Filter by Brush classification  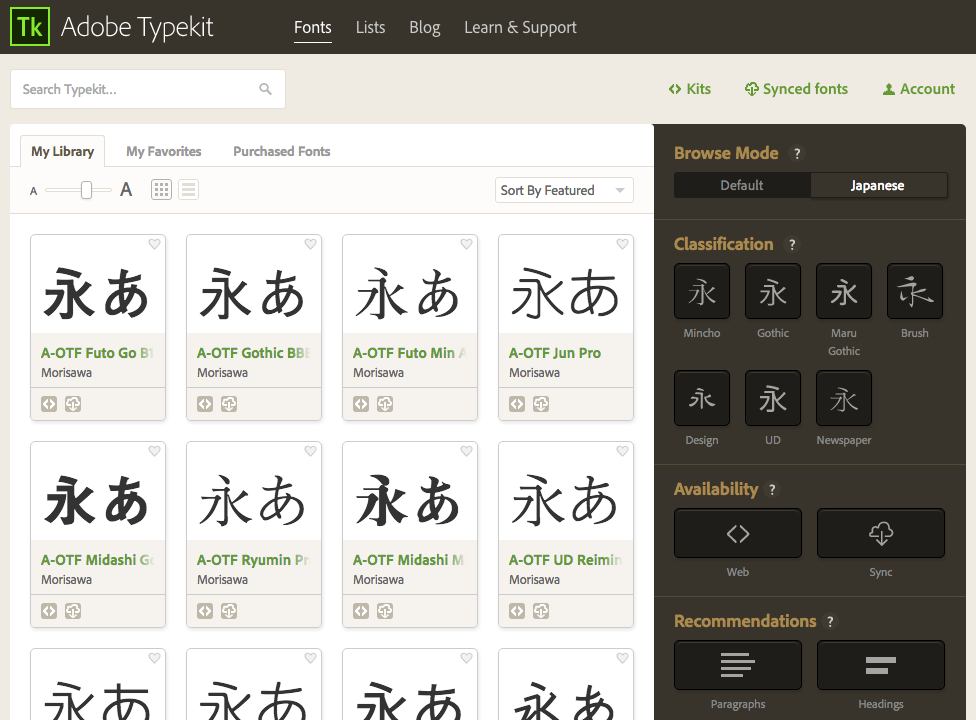coord(914,291)
